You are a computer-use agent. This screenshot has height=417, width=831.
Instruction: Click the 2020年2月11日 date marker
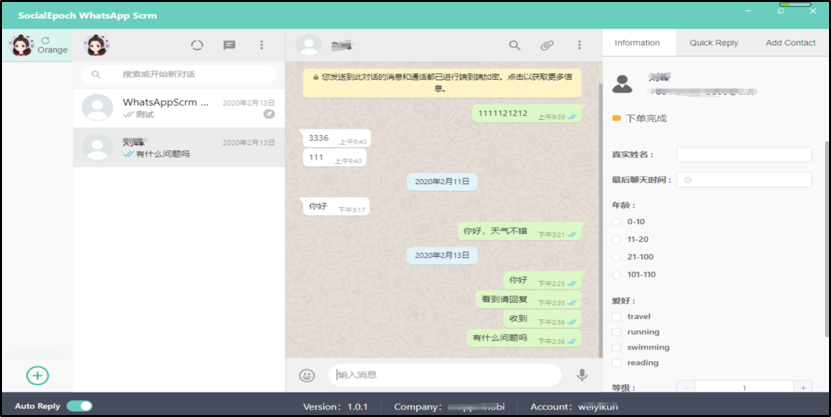442,182
